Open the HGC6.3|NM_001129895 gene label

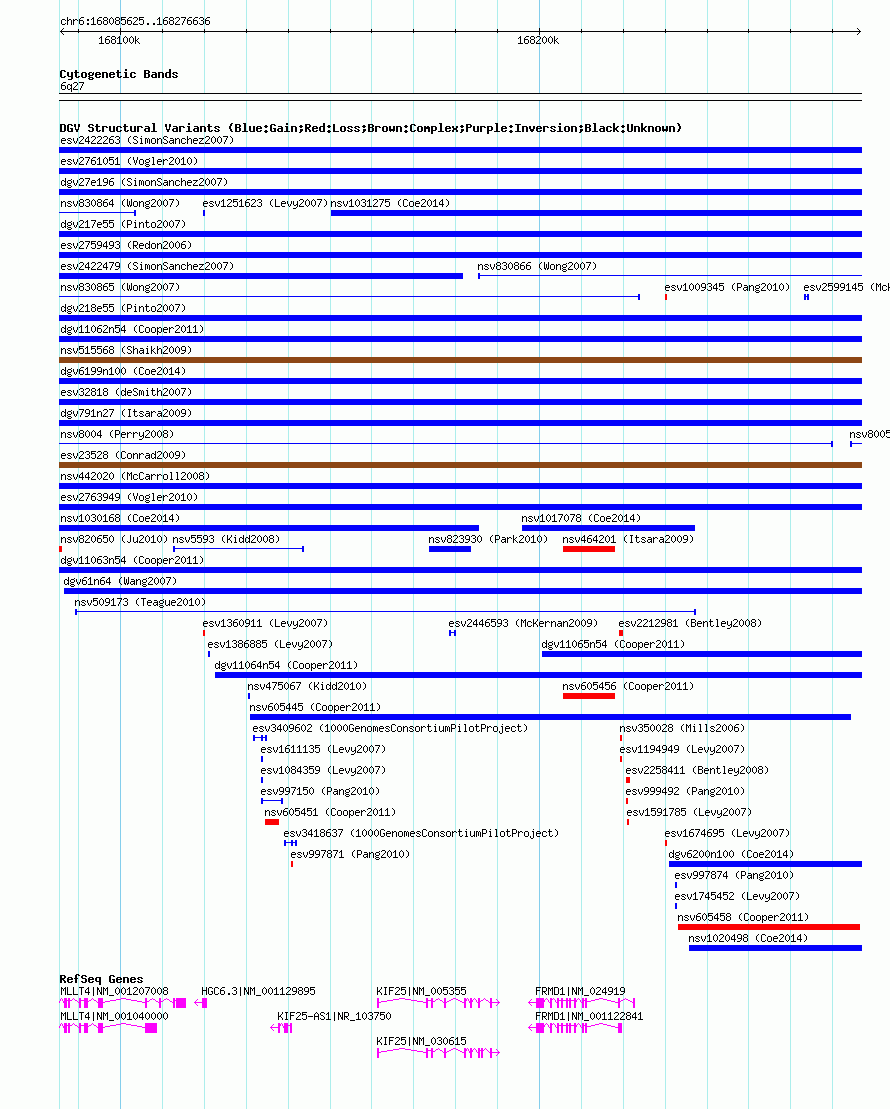pos(258,992)
